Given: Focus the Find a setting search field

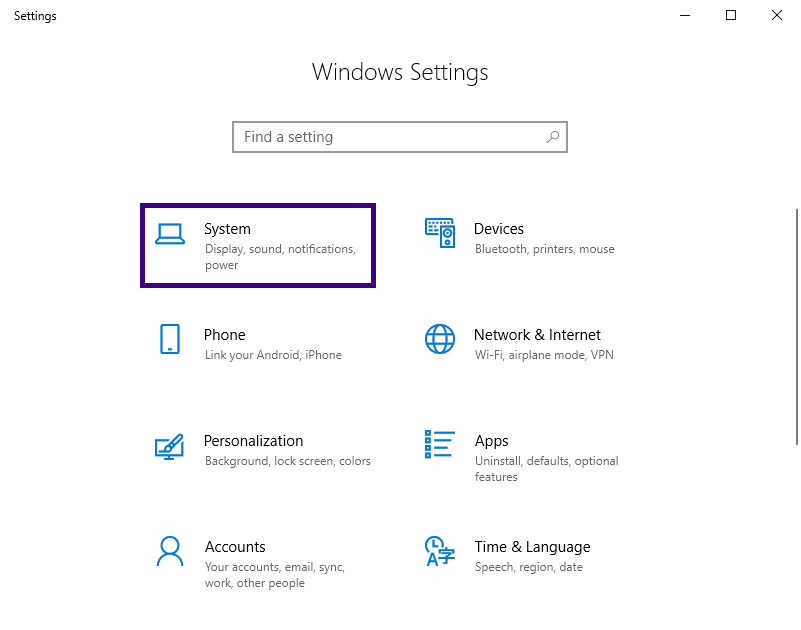Looking at the screenshot, I should pyautogui.click(x=400, y=137).
